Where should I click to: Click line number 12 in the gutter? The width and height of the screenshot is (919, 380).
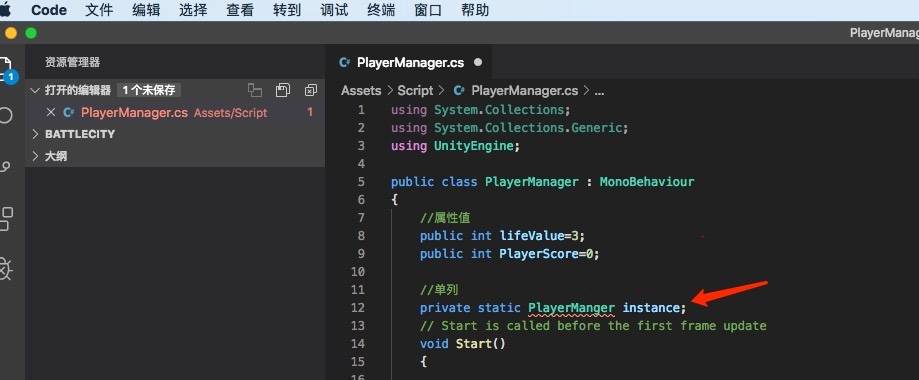358,308
